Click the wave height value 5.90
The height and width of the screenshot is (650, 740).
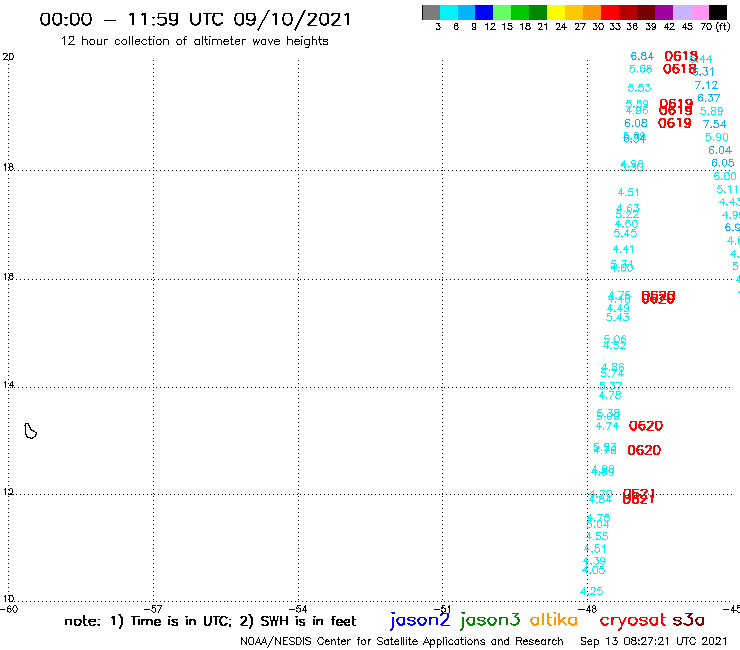pyautogui.click(x=717, y=137)
